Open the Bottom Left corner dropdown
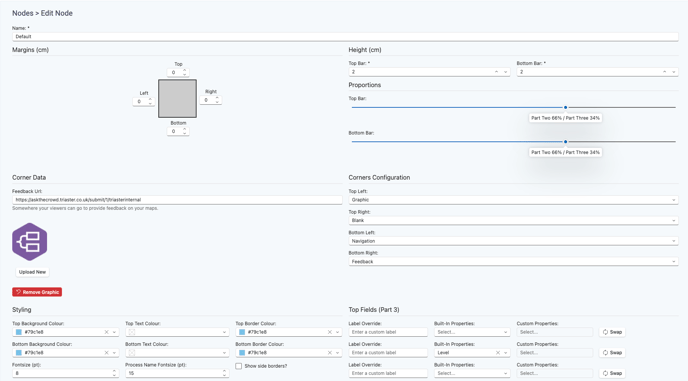This screenshot has width=688, height=381. [x=513, y=241]
